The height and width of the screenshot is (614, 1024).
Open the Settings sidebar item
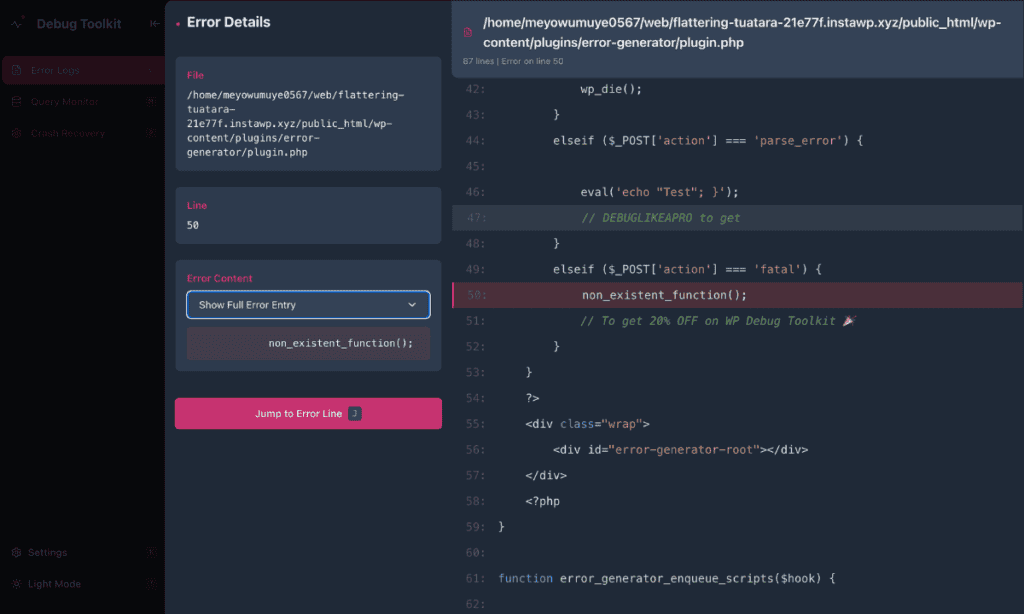(x=84, y=553)
